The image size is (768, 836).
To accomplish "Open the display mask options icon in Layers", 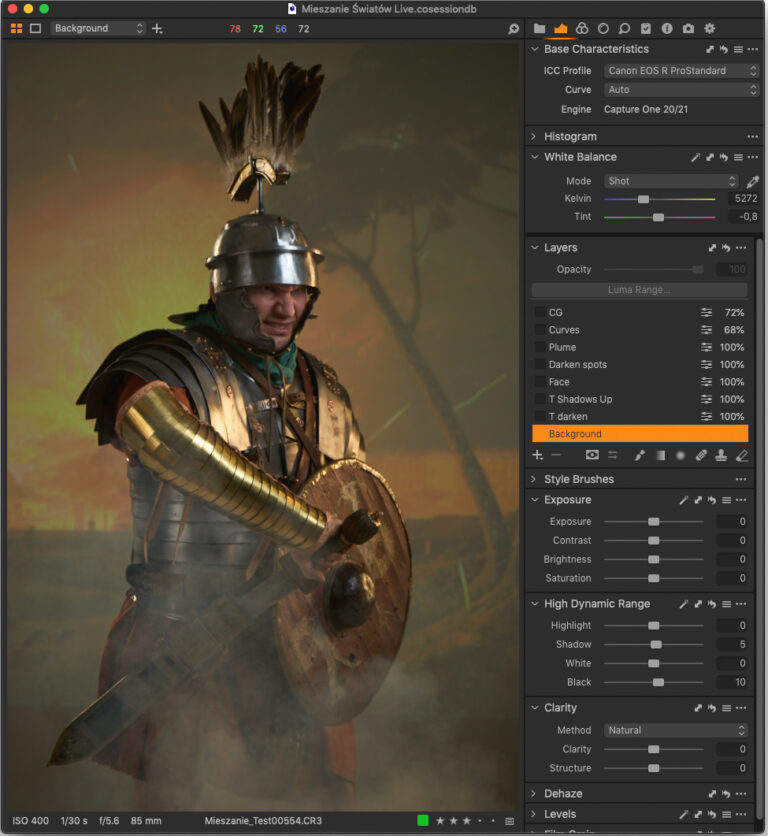I will [592, 455].
